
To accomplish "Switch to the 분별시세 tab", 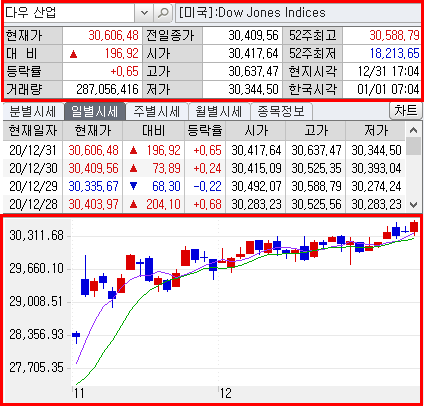I will pyautogui.click(x=33, y=112).
